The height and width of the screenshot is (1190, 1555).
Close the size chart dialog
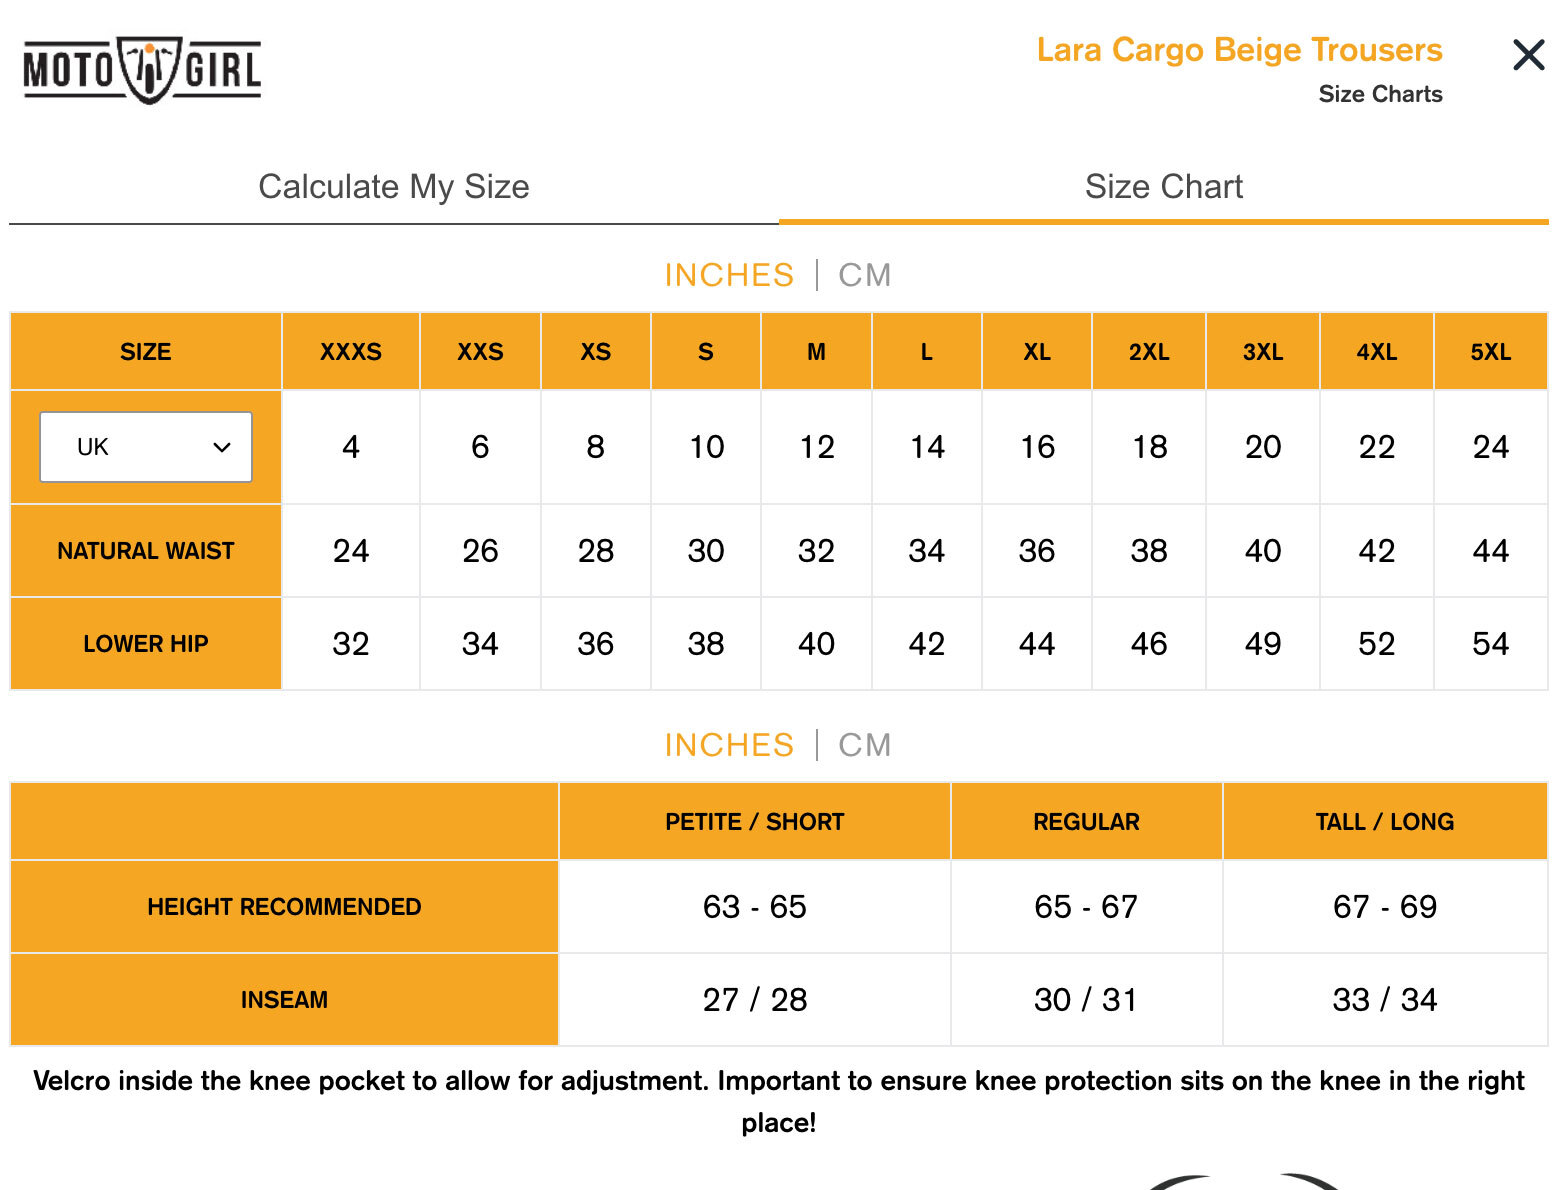pos(1529,55)
